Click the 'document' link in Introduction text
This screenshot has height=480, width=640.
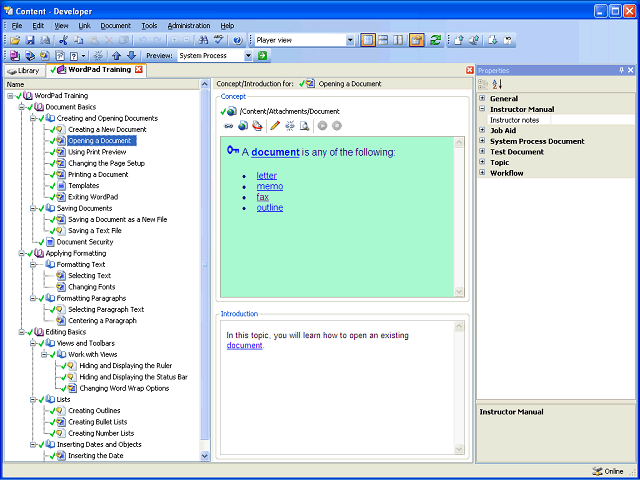coord(244,345)
